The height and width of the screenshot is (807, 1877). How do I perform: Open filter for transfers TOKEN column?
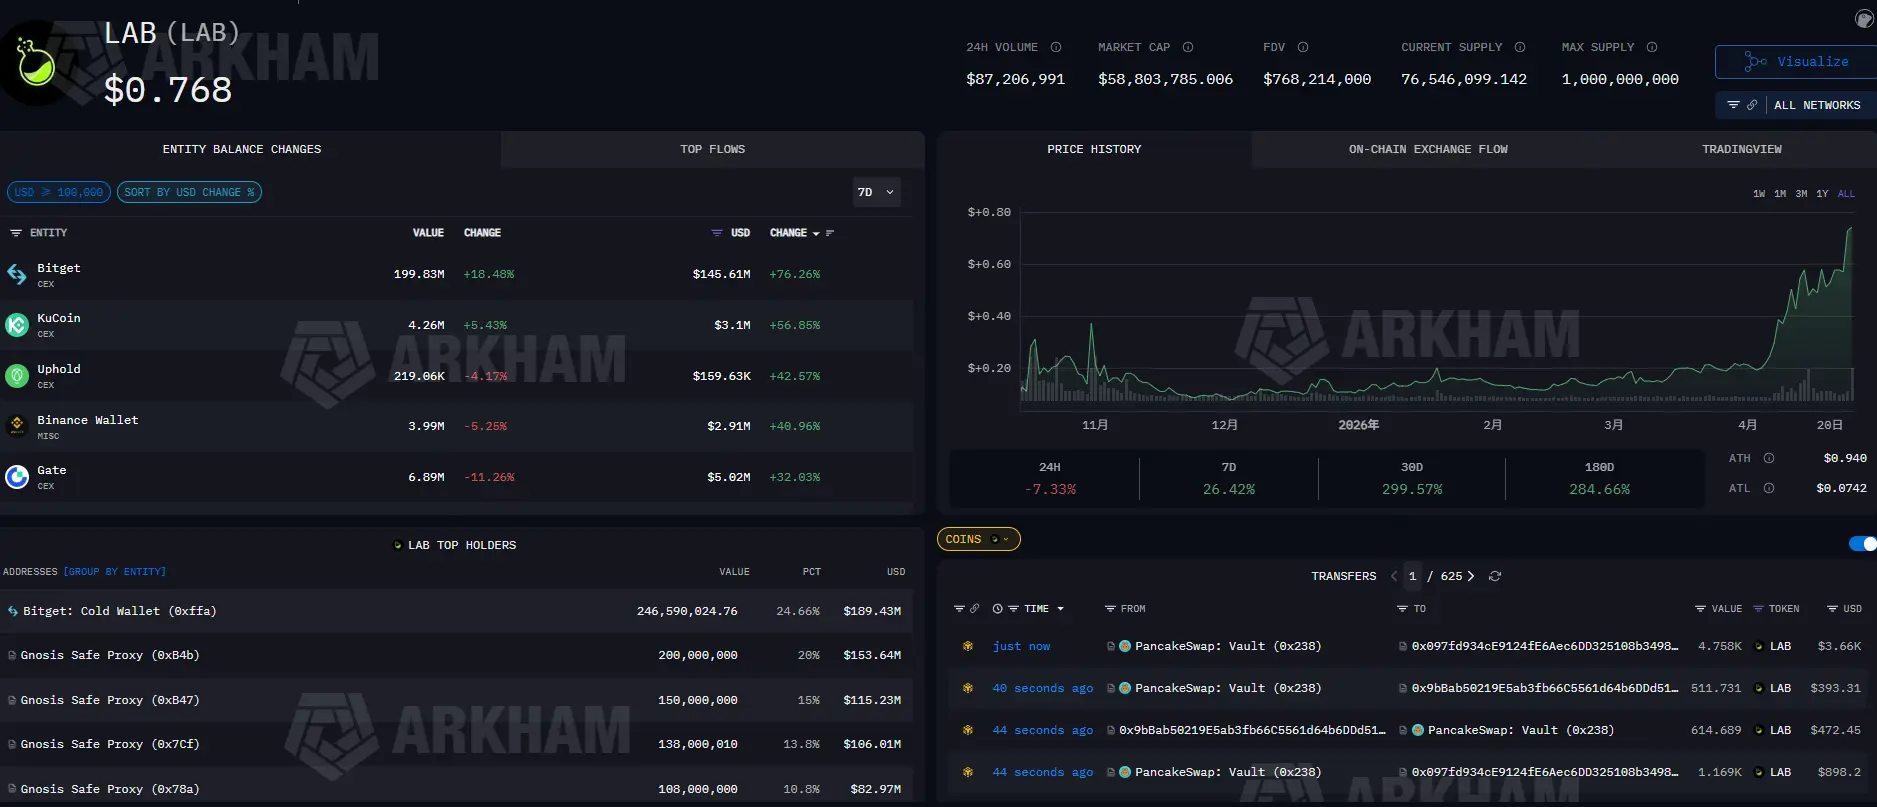point(1758,609)
